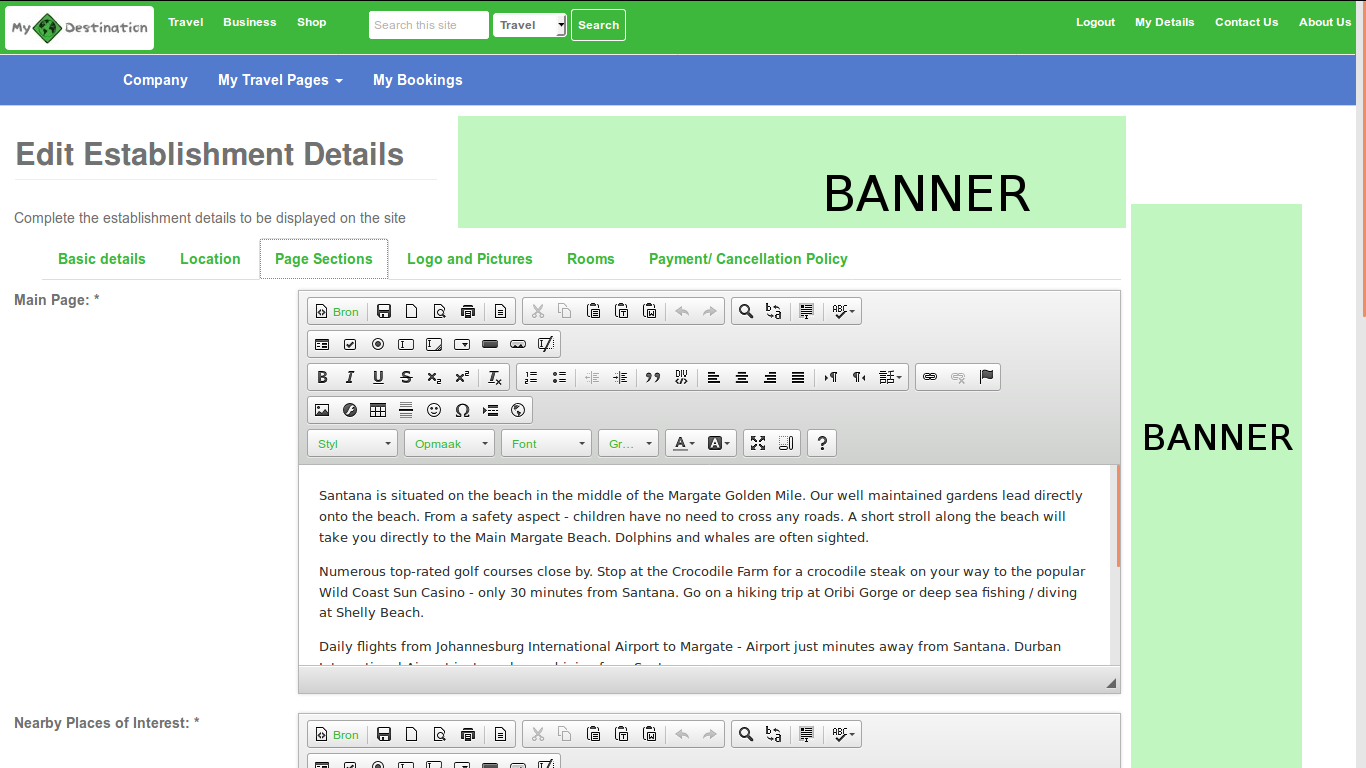Click the Anchor flag icon

click(986, 377)
